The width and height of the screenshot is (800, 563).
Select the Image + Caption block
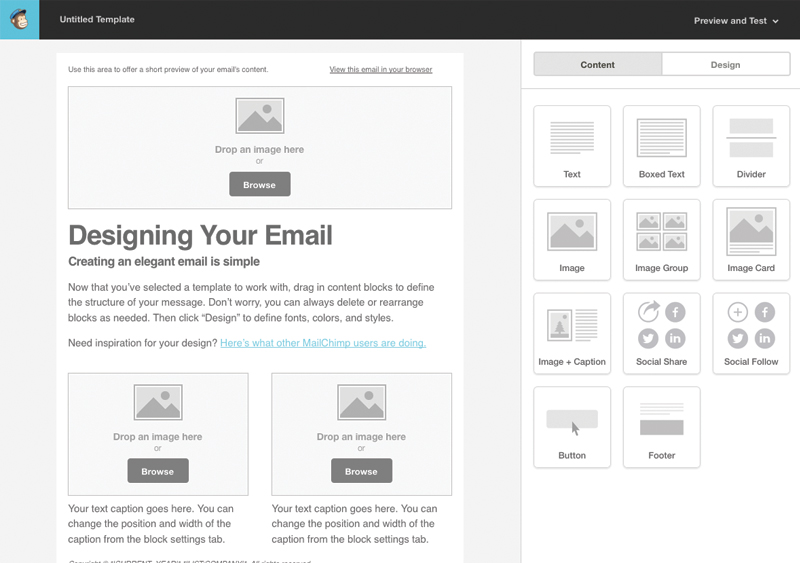(x=572, y=333)
